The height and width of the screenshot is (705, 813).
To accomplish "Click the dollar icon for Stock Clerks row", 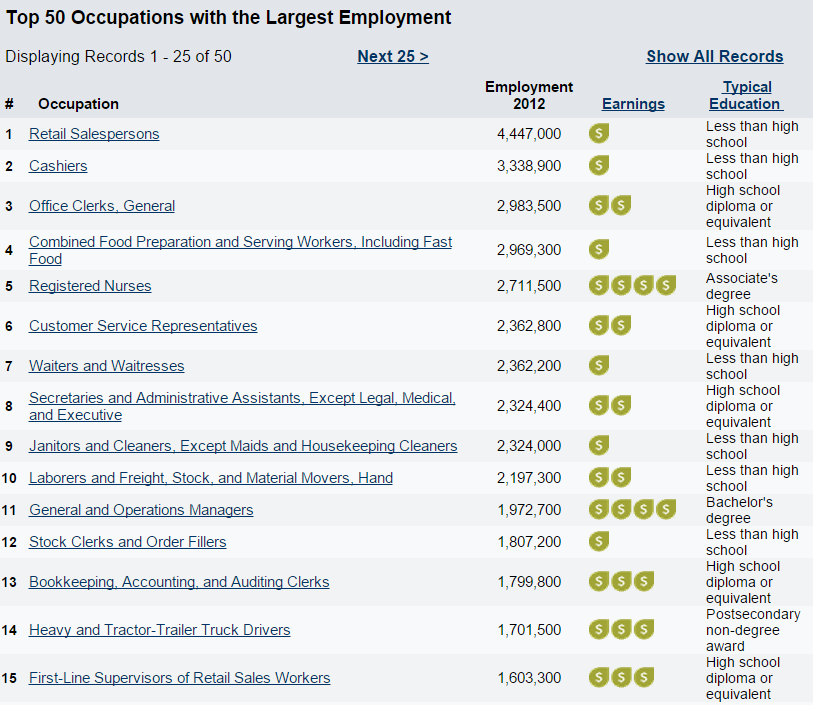I will pos(599,541).
